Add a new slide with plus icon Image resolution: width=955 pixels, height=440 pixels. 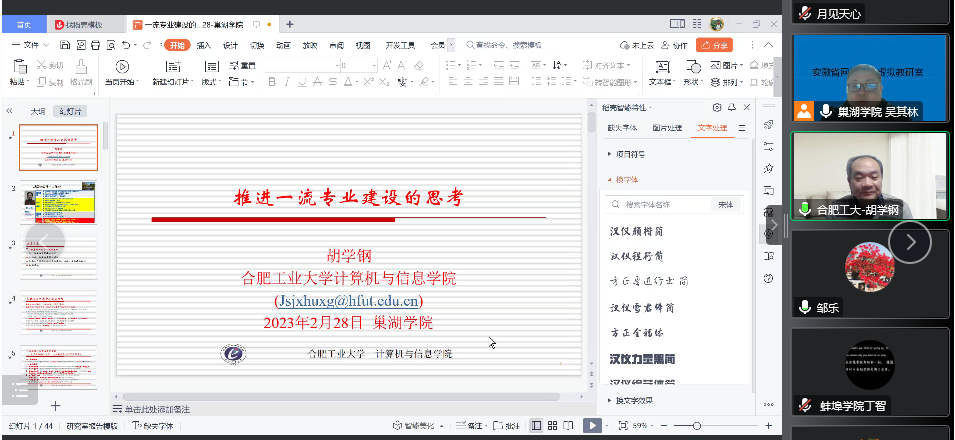[x=55, y=405]
